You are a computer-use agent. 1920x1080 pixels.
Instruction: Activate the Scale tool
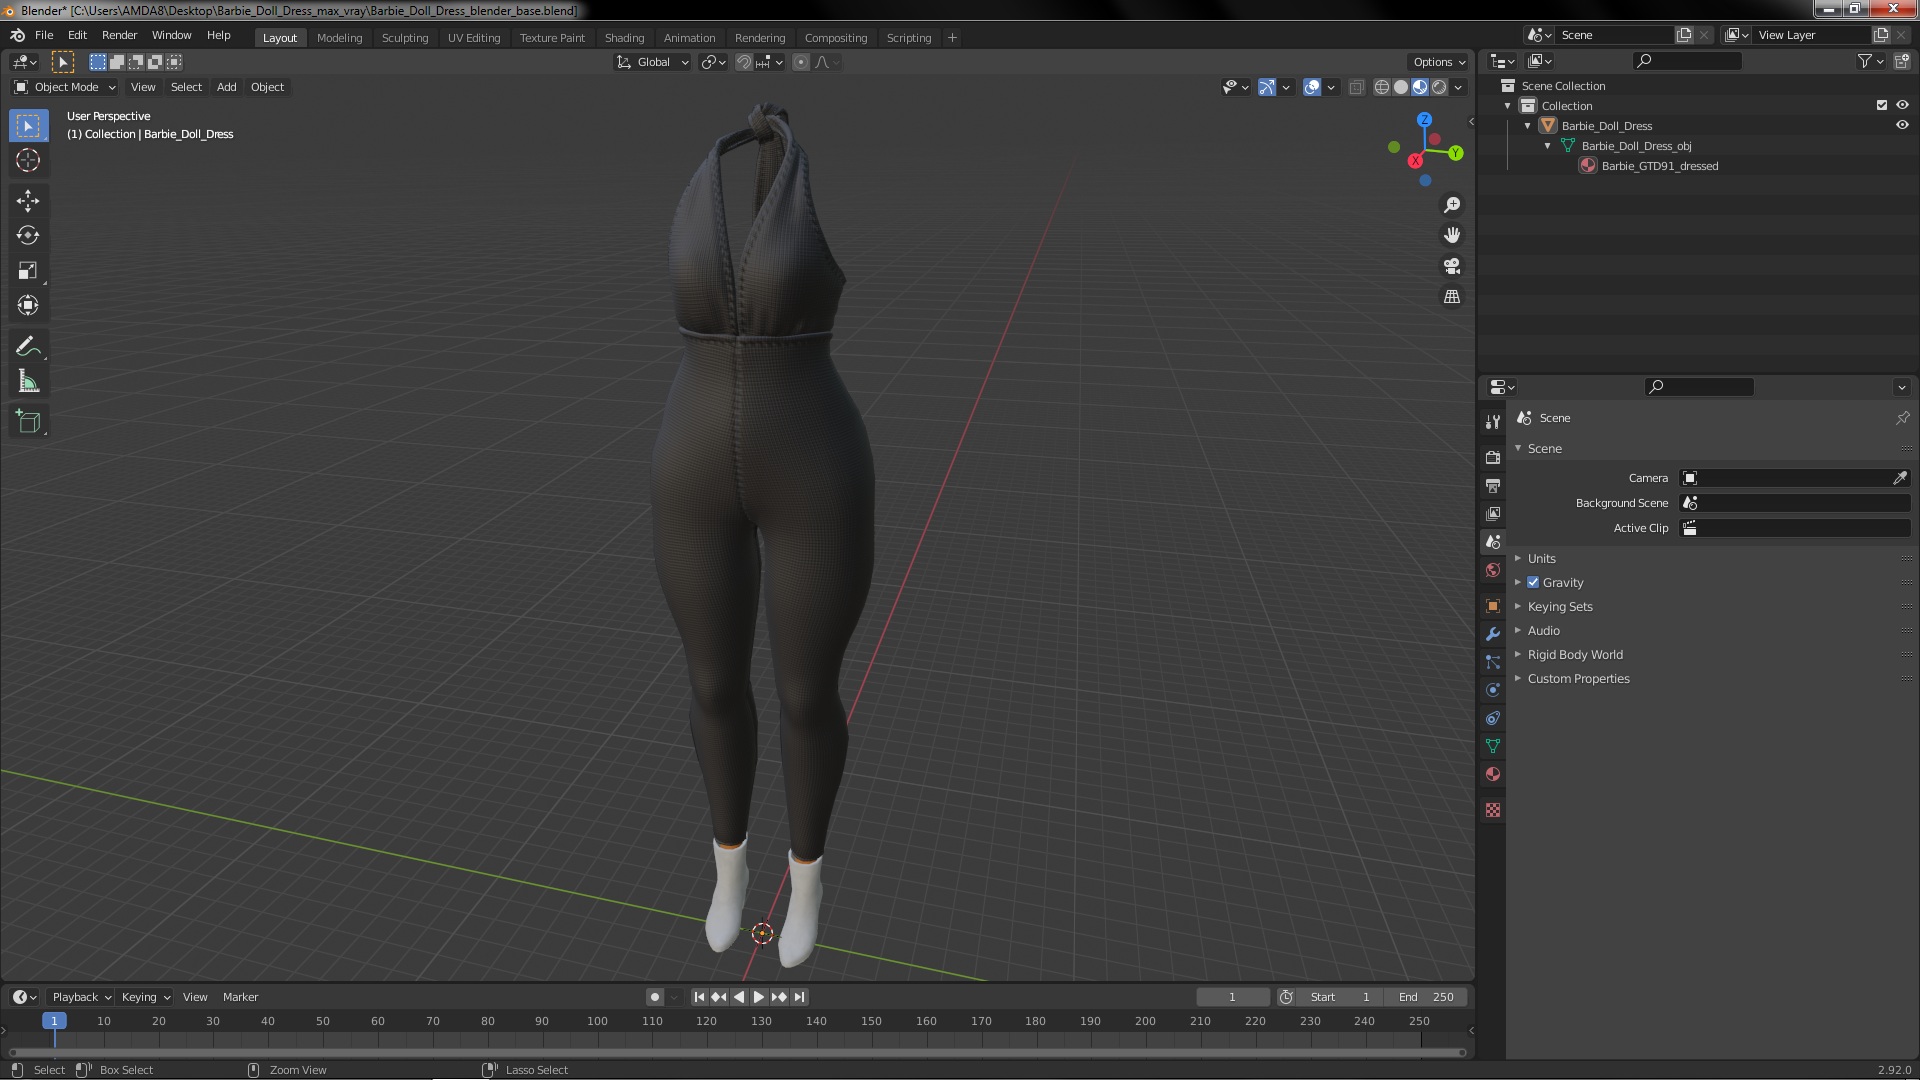click(28, 271)
